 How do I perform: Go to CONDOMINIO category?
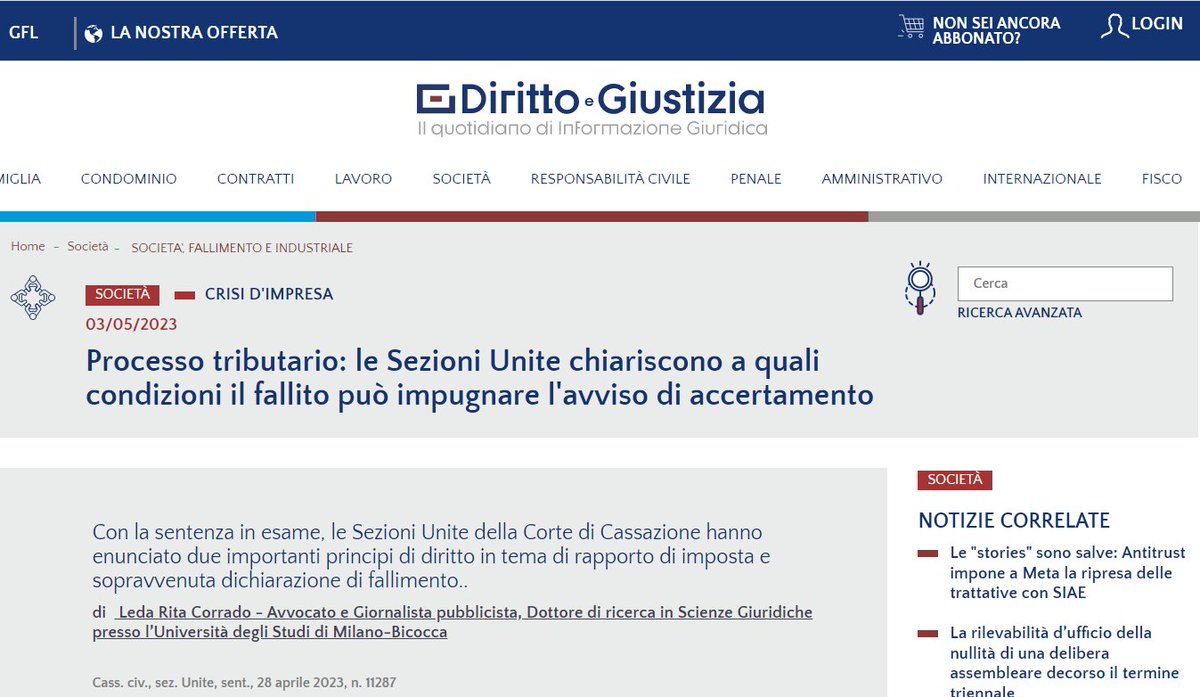click(128, 179)
